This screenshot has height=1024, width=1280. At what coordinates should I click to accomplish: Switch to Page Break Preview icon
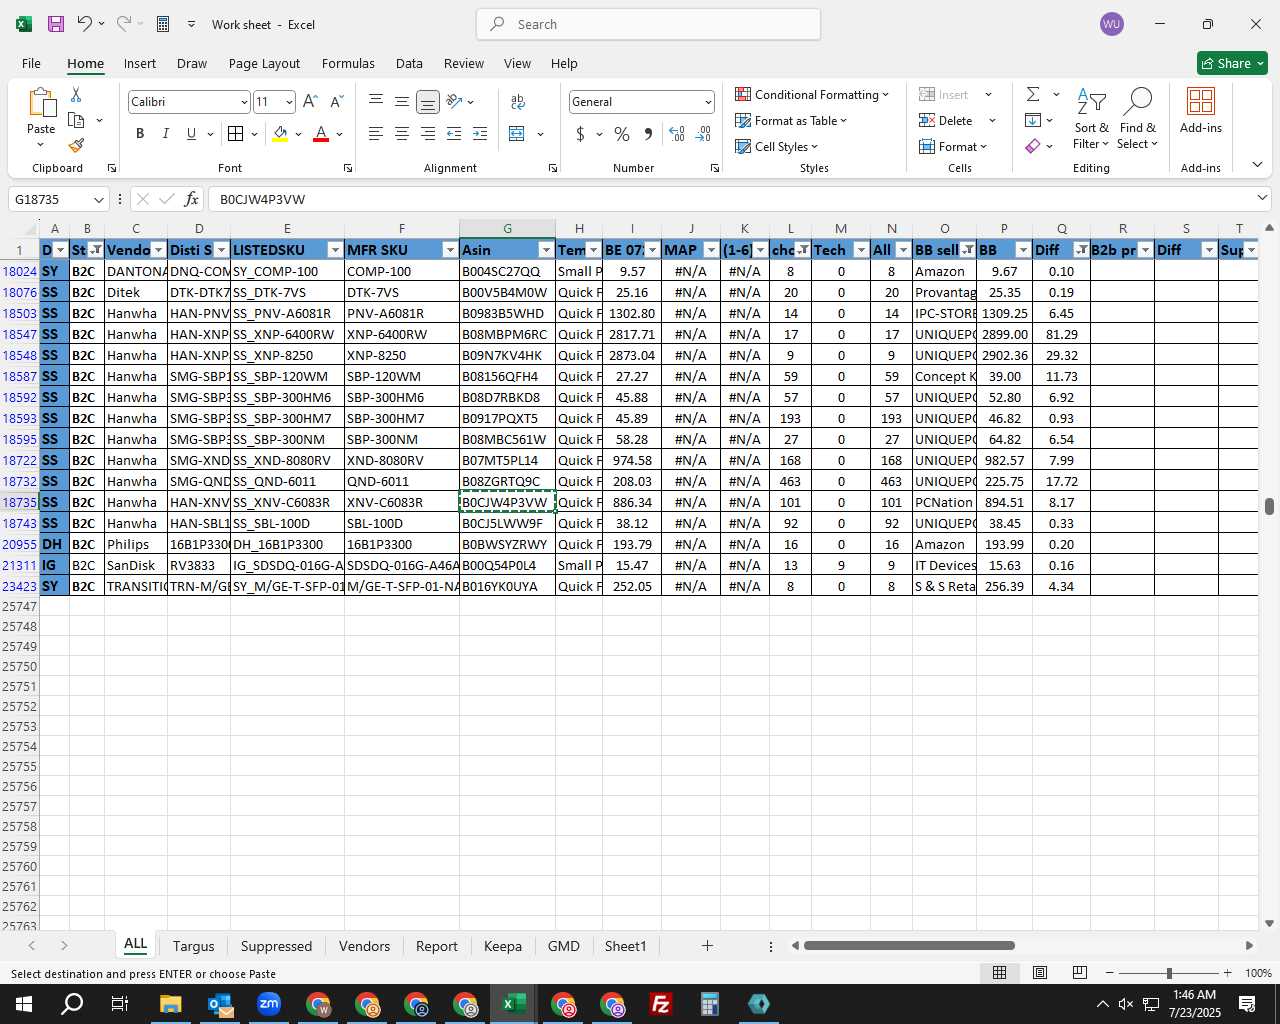pyautogui.click(x=1079, y=973)
